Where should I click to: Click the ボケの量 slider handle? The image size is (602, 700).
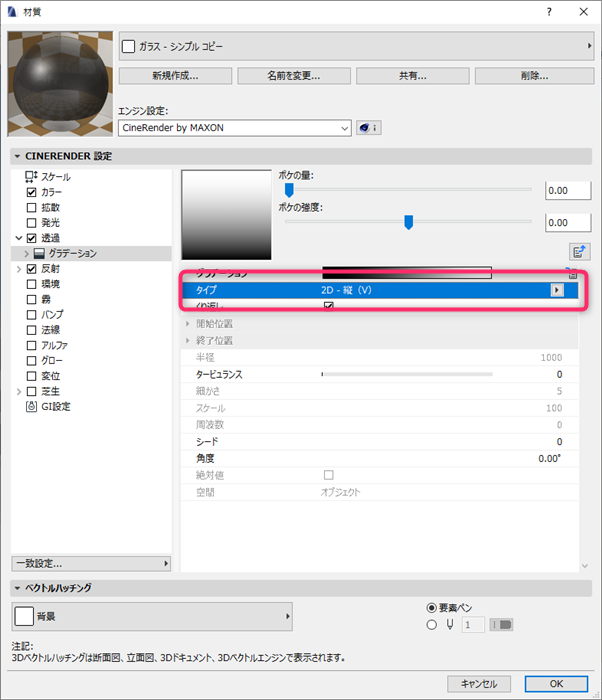point(289,190)
